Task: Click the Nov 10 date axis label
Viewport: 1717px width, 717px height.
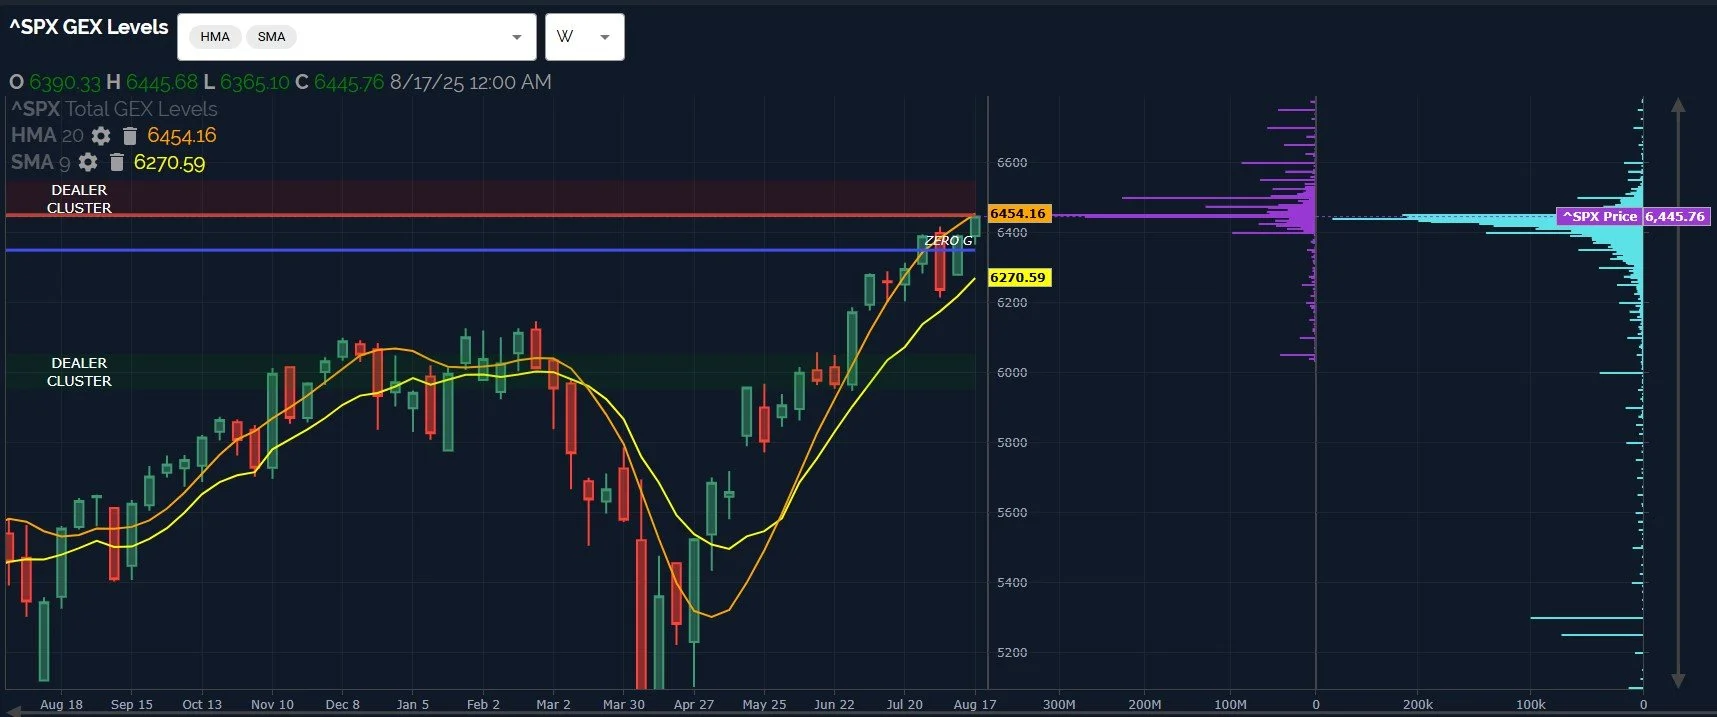Action: click(x=272, y=704)
